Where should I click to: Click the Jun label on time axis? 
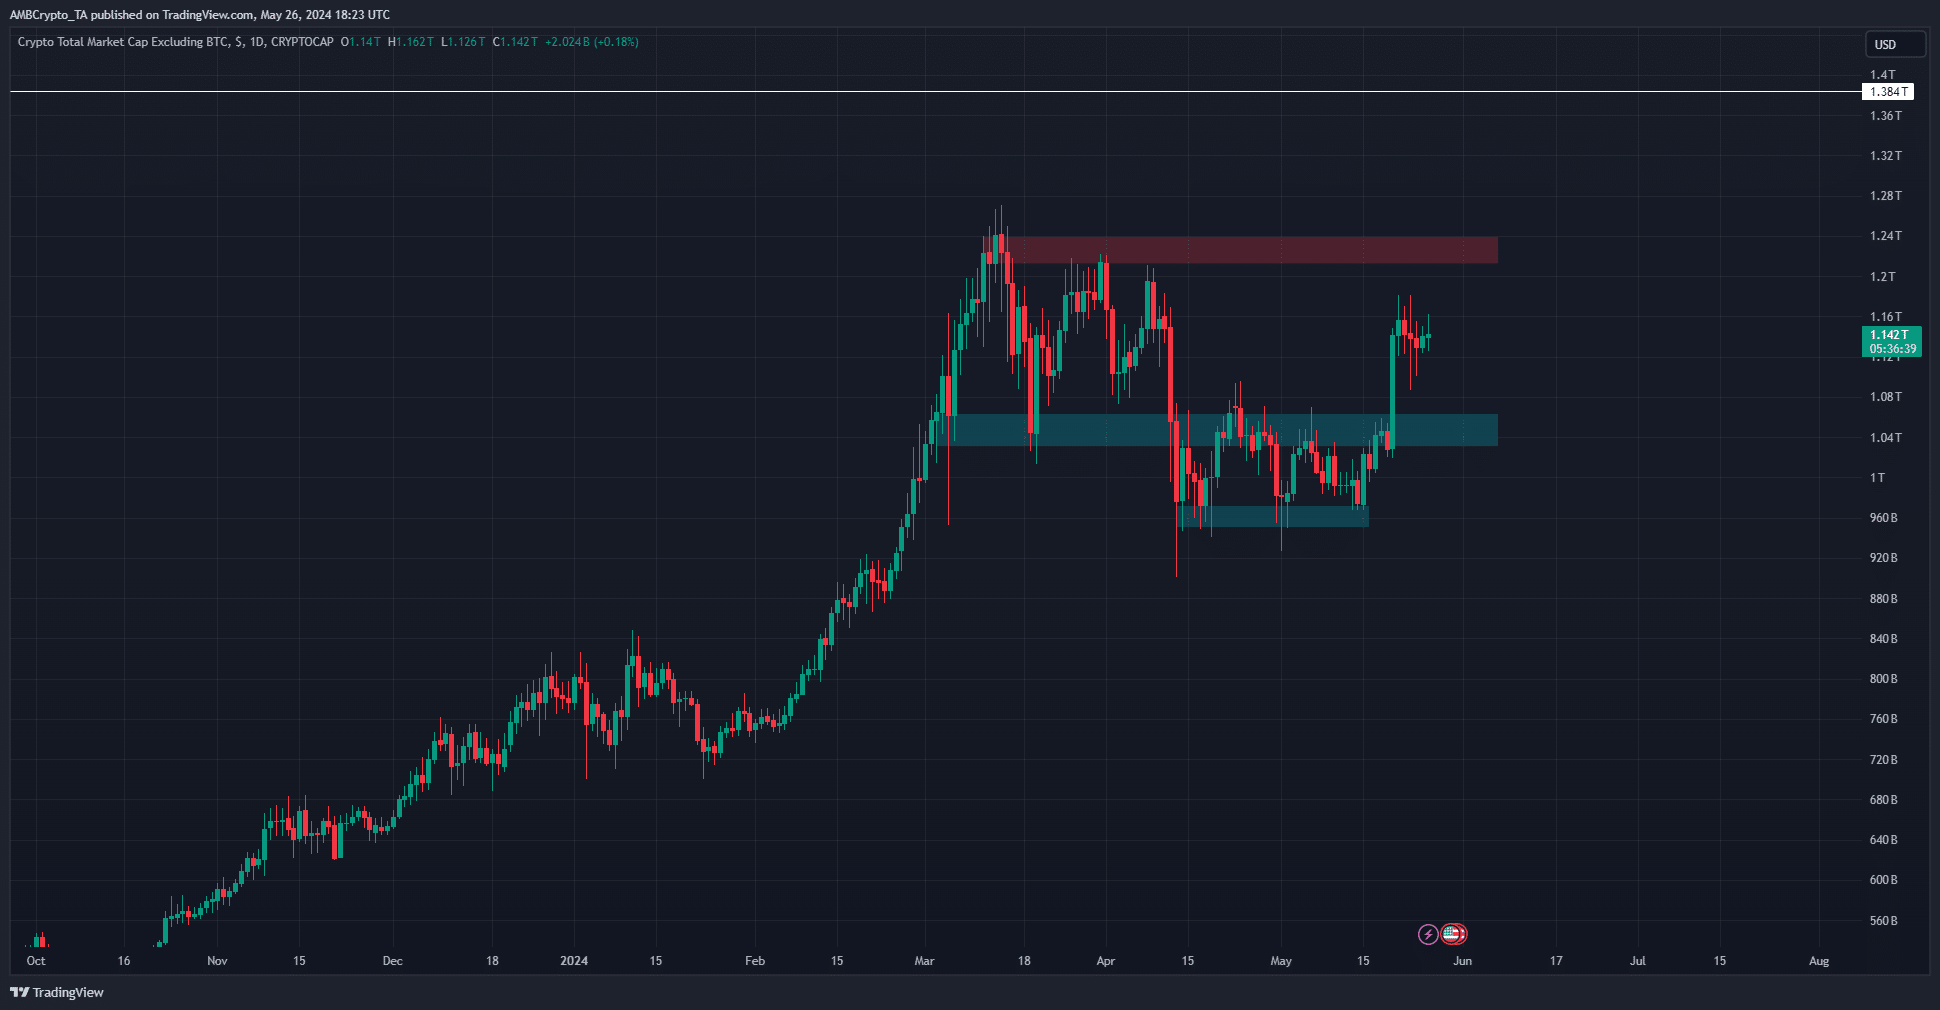click(1462, 961)
